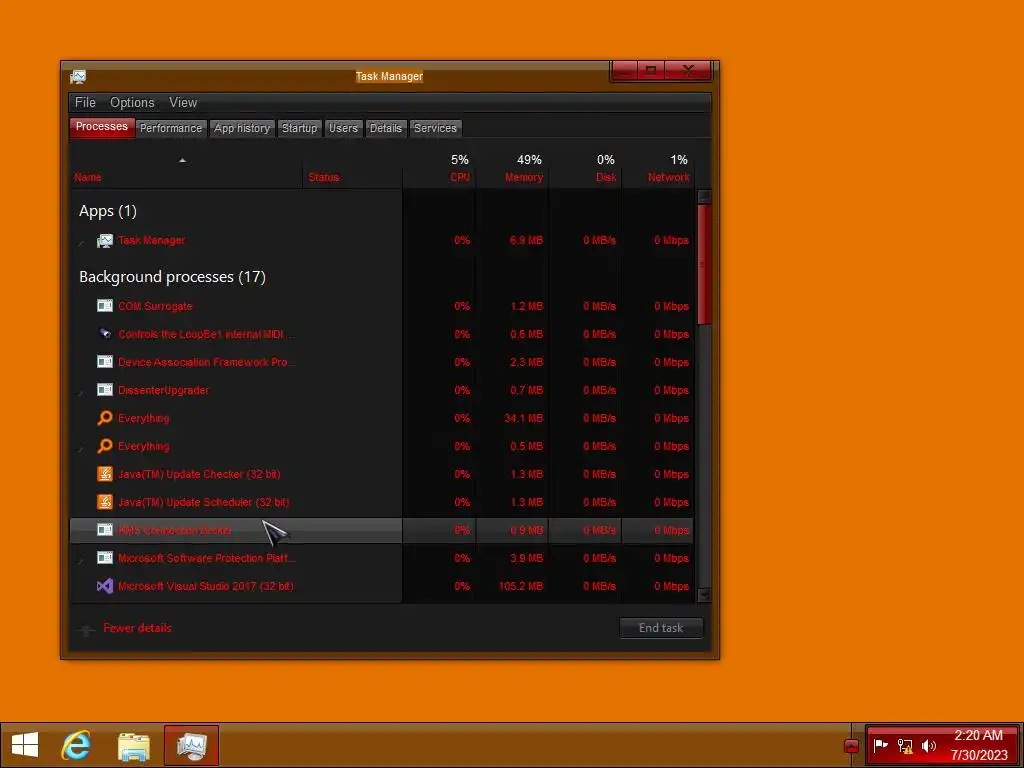Expand the Microsoft Software Protection Platform row
The image size is (1024, 768).
tap(82, 559)
